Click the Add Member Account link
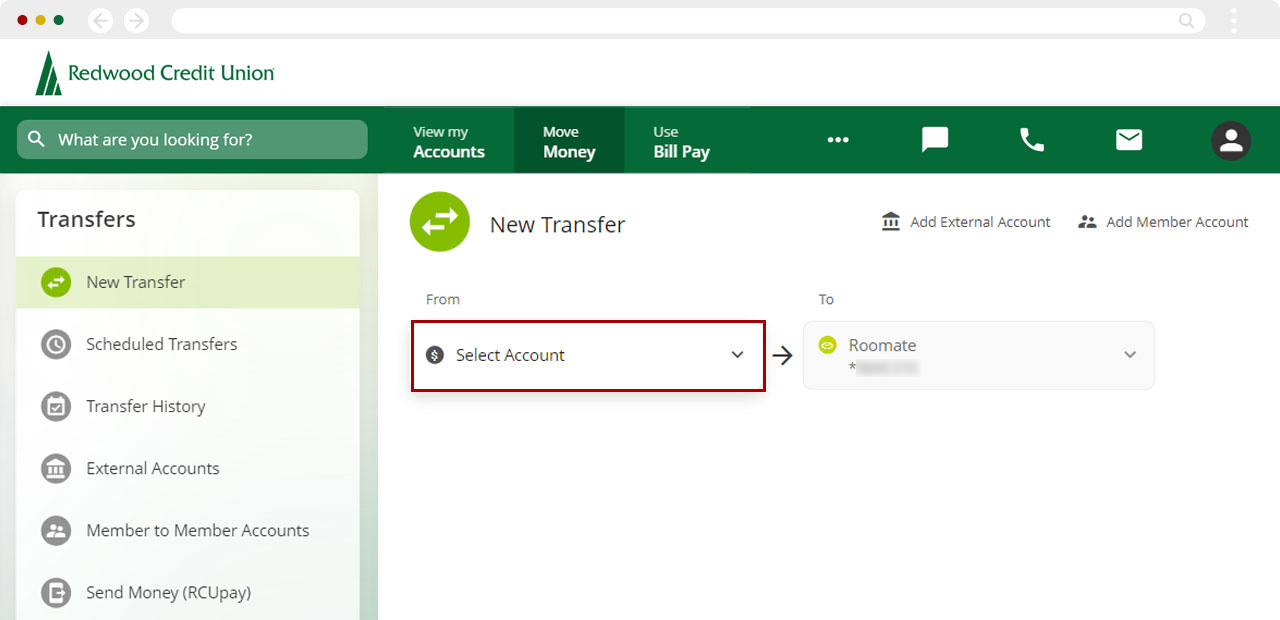This screenshot has height=620, width=1280. pos(1163,222)
